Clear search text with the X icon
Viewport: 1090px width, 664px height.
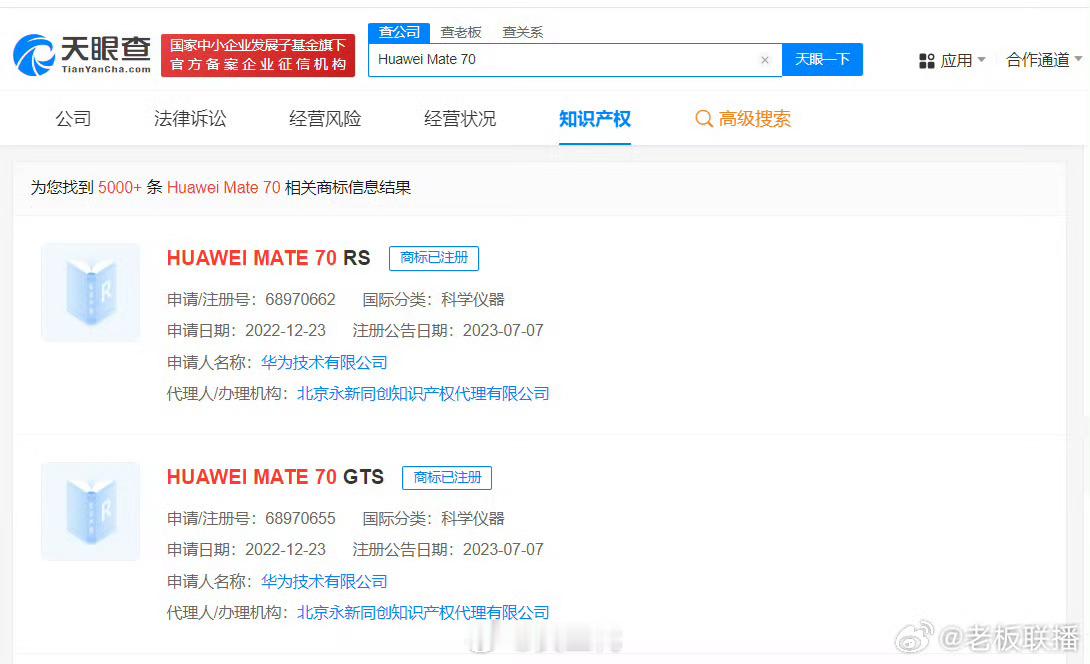click(x=765, y=60)
